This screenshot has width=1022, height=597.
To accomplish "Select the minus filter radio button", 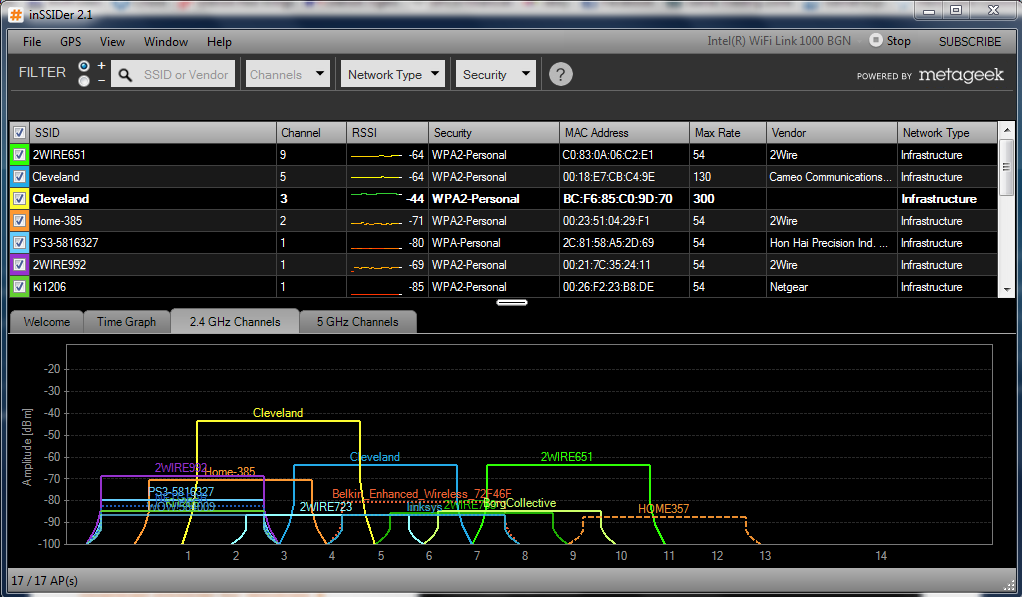I will 84,81.
